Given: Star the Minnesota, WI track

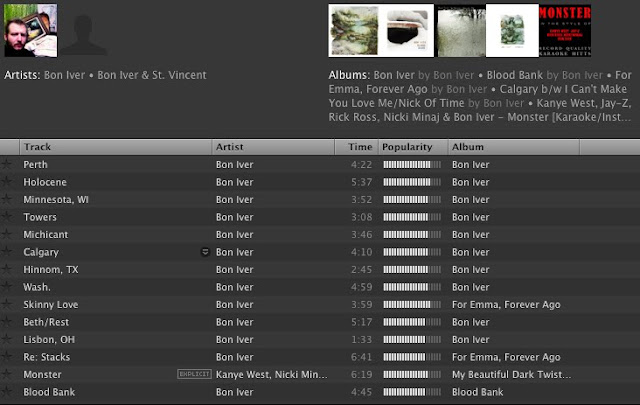Looking at the screenshot, I should click(x=7, y=199).
